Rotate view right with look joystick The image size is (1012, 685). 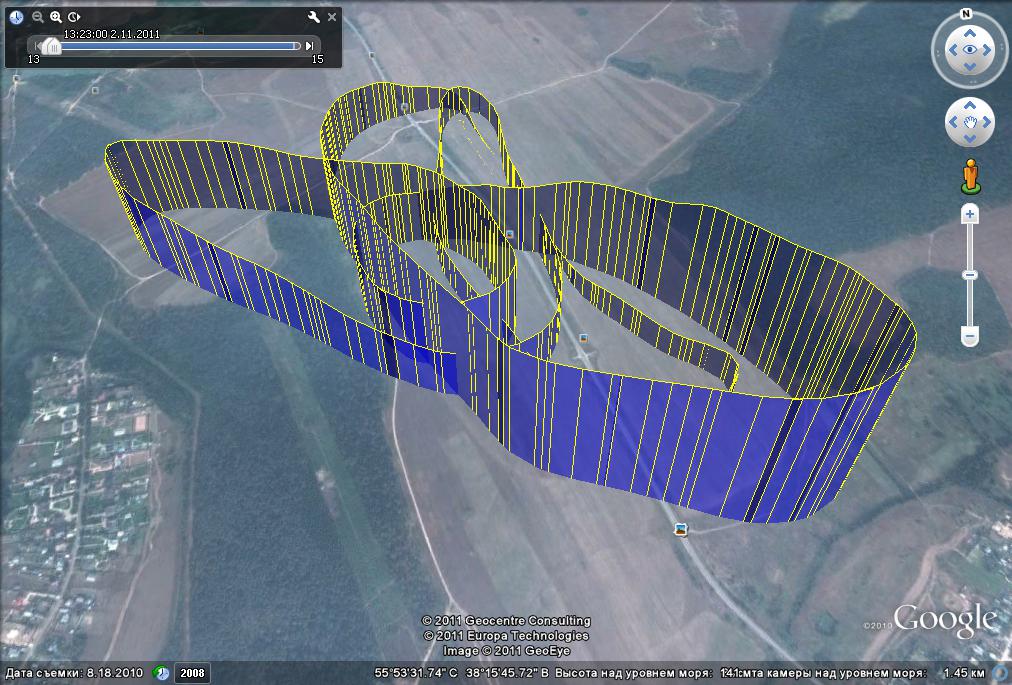[988, 50]
